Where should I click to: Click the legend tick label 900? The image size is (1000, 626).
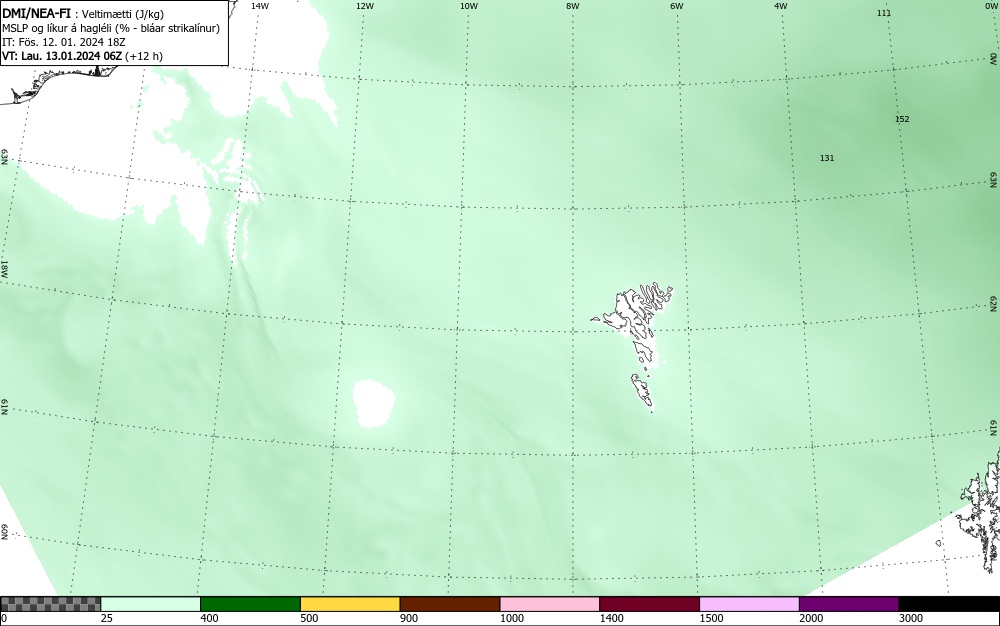[x=409, y=618]
